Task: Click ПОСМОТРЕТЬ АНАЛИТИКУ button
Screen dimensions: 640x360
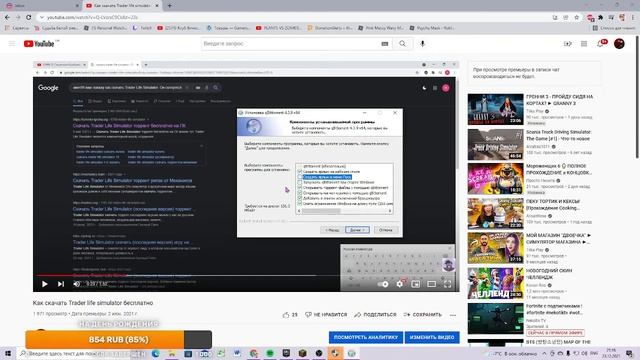Action: click(366, 337)
